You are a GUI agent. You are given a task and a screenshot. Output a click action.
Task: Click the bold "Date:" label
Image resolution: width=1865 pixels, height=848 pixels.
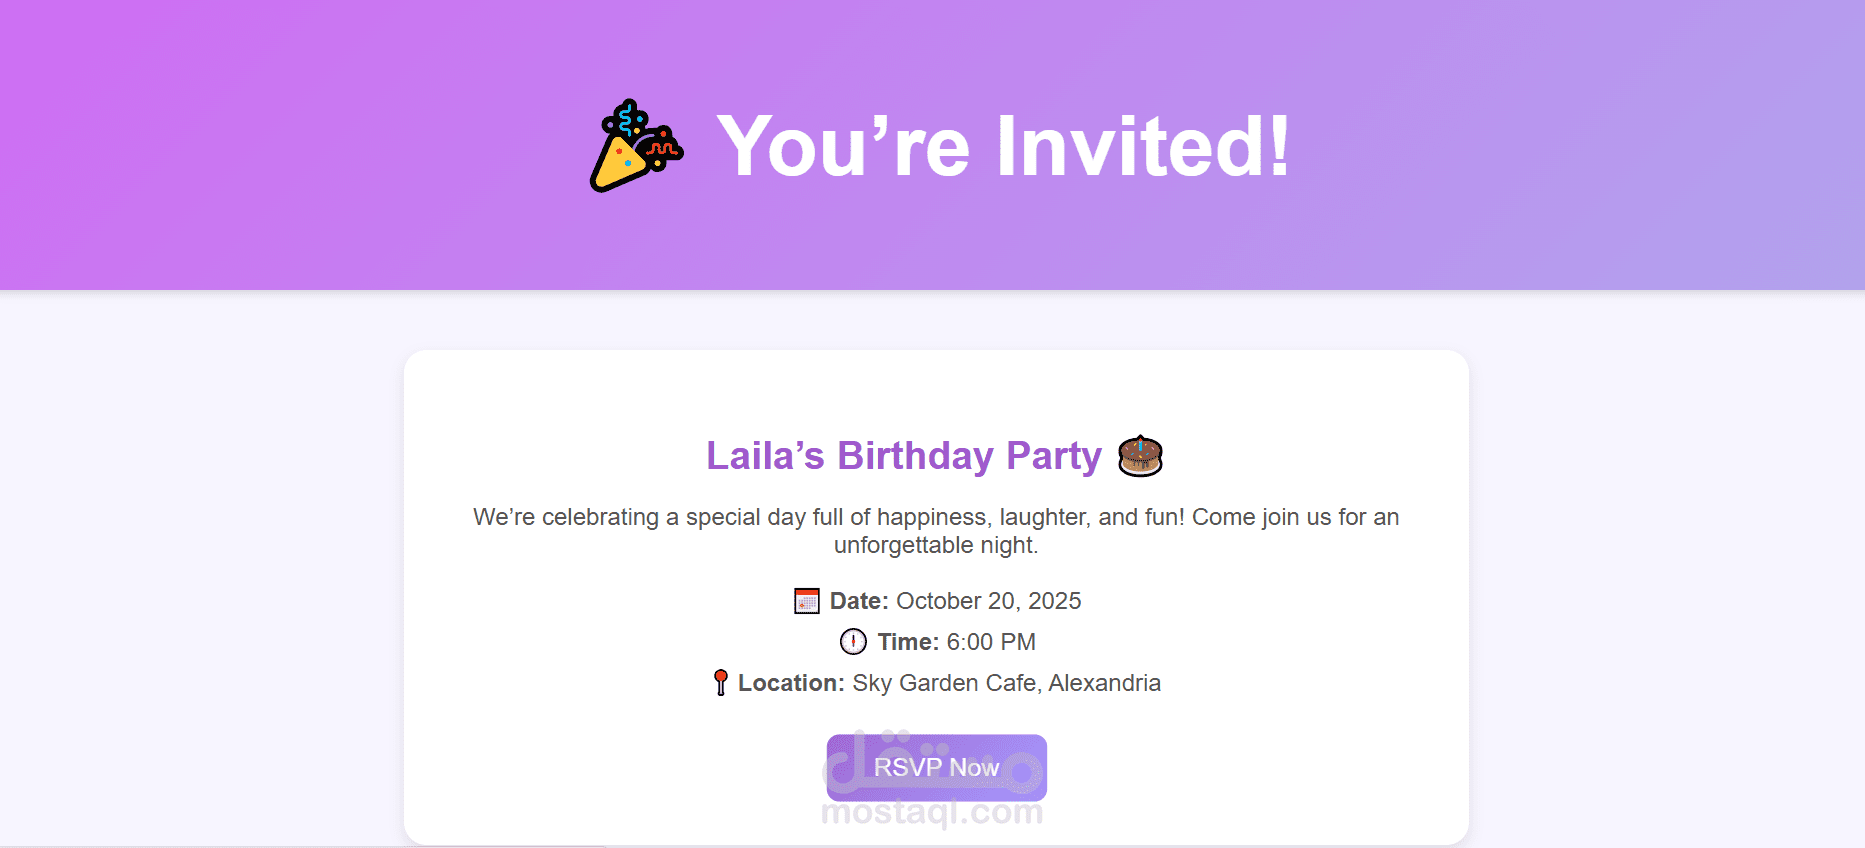coord(859,601)
